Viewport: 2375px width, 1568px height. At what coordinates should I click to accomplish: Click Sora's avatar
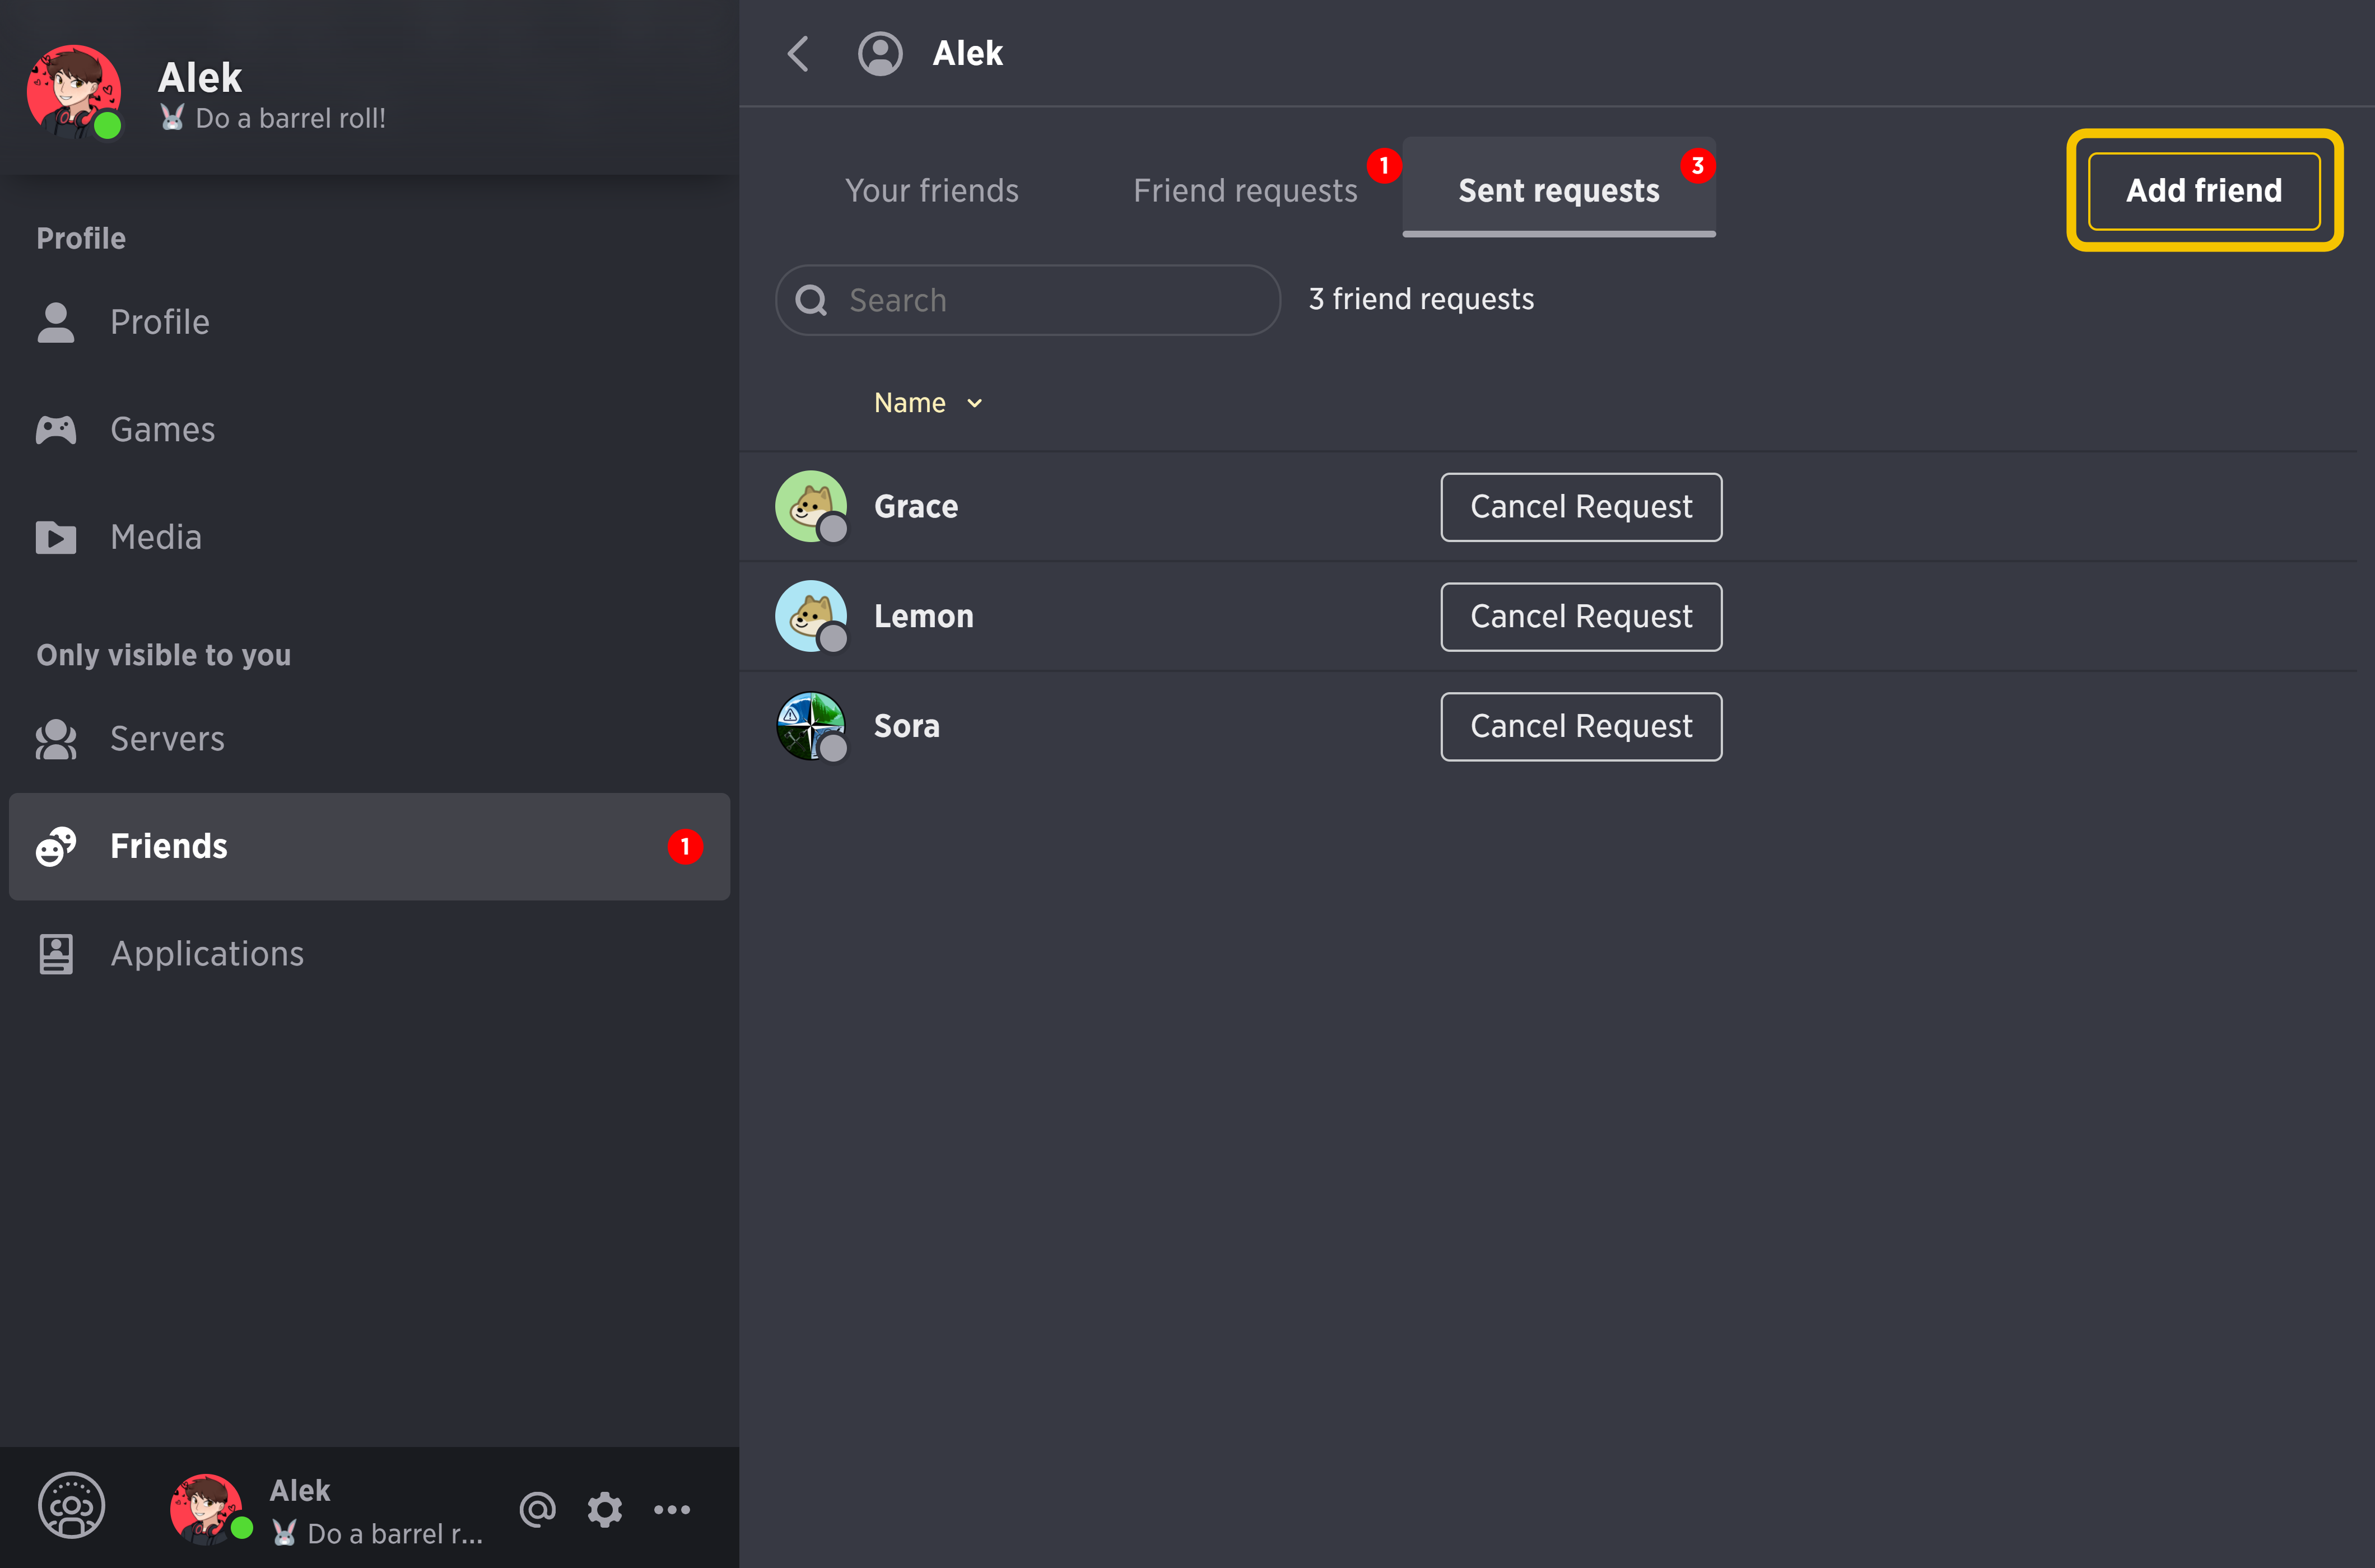[x=811, y=726]
